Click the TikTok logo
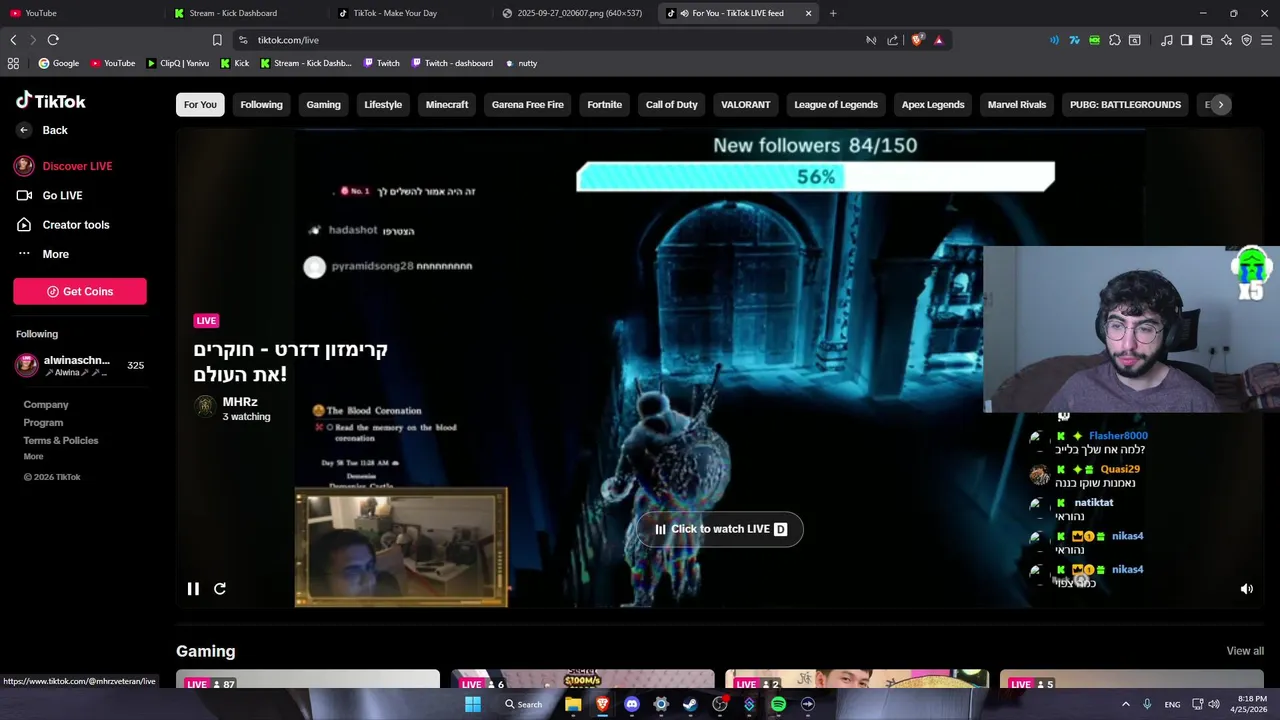Screen dimensions: 1280x720 click(x=50, y=101)
